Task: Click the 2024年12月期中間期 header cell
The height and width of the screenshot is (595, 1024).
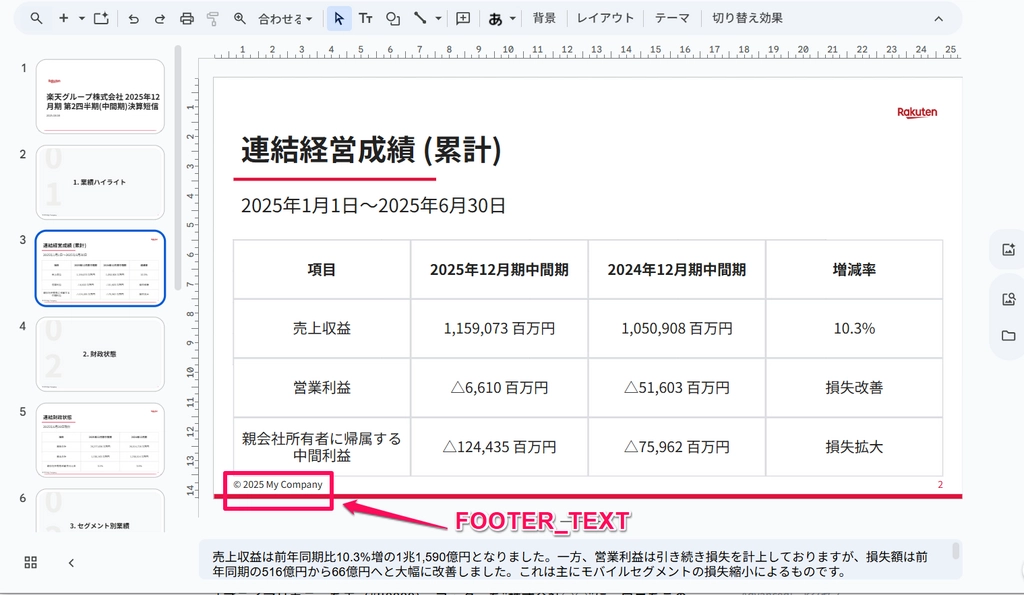Action: click(x=677, y=270)
